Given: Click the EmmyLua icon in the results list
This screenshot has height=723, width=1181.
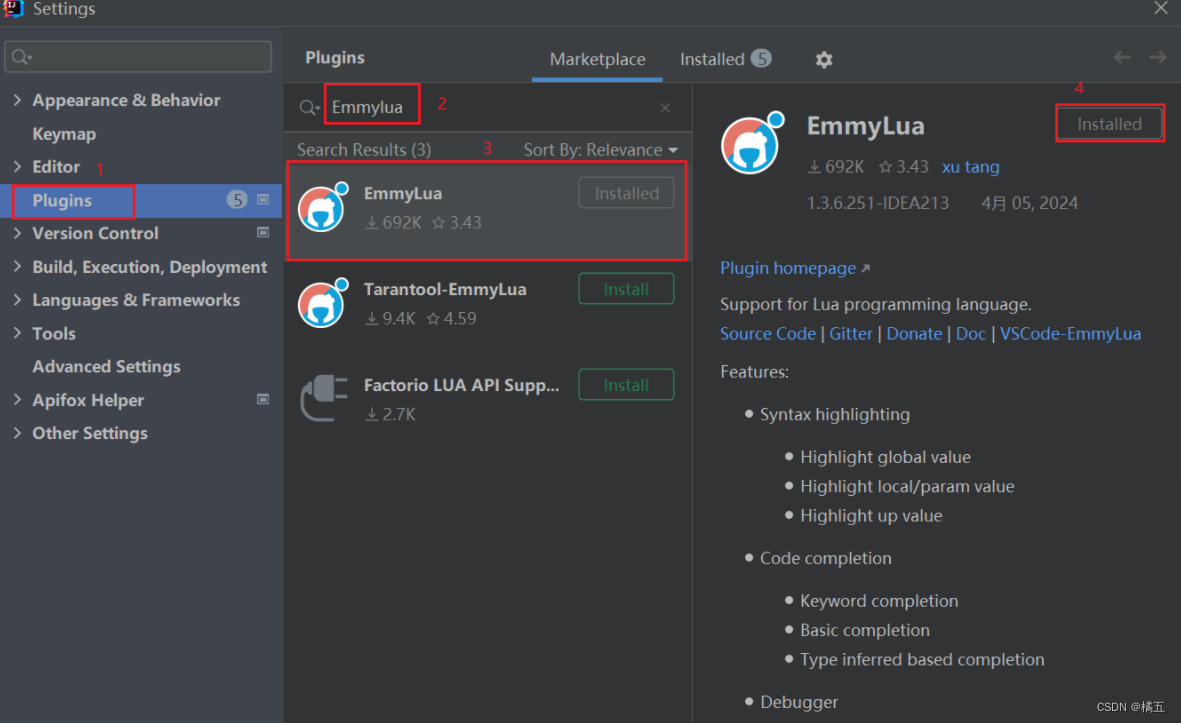Looking at the screenshot, I should pos(323,207).
